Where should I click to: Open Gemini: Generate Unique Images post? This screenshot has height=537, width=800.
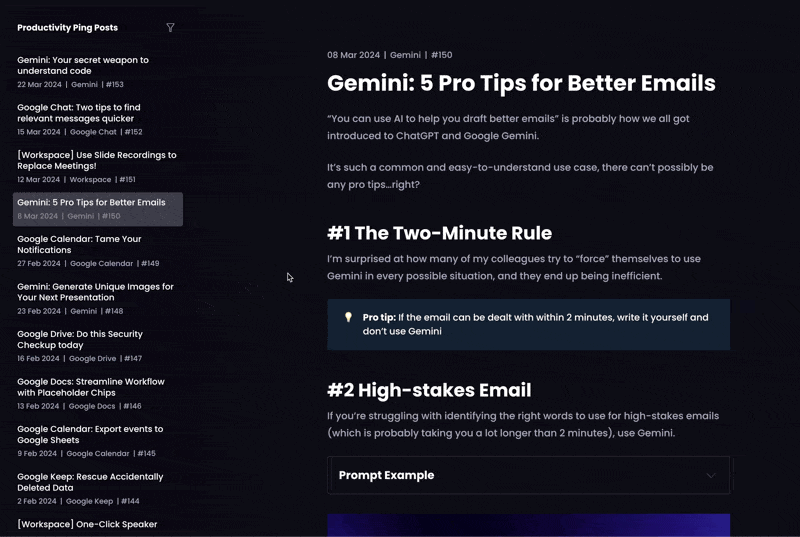97,298
